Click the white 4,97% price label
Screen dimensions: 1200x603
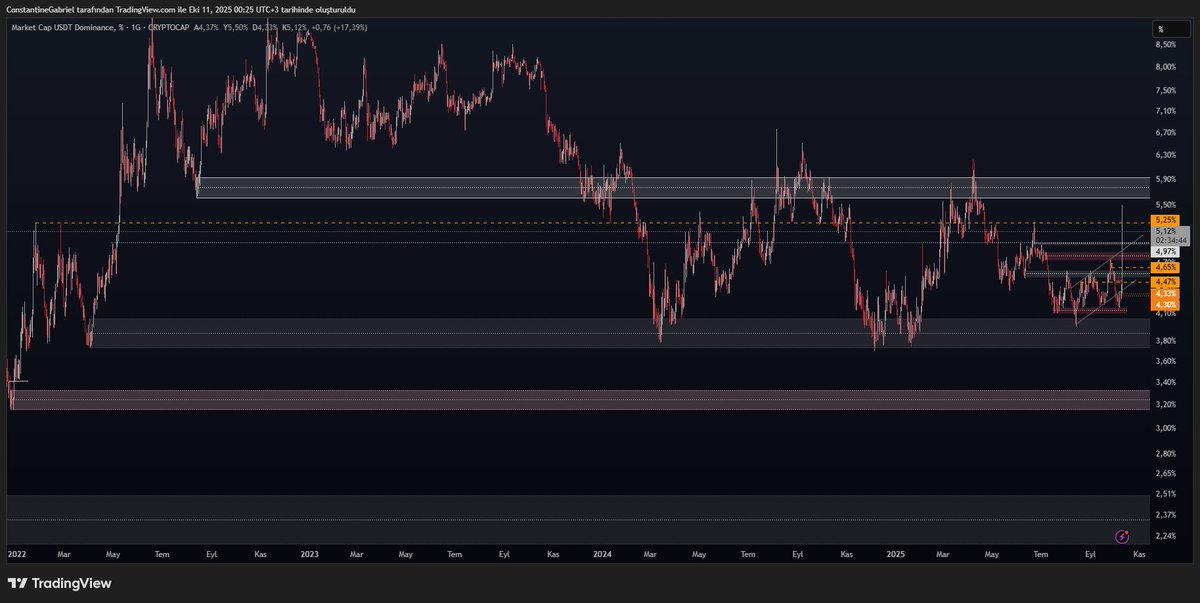coord(1166,253)
